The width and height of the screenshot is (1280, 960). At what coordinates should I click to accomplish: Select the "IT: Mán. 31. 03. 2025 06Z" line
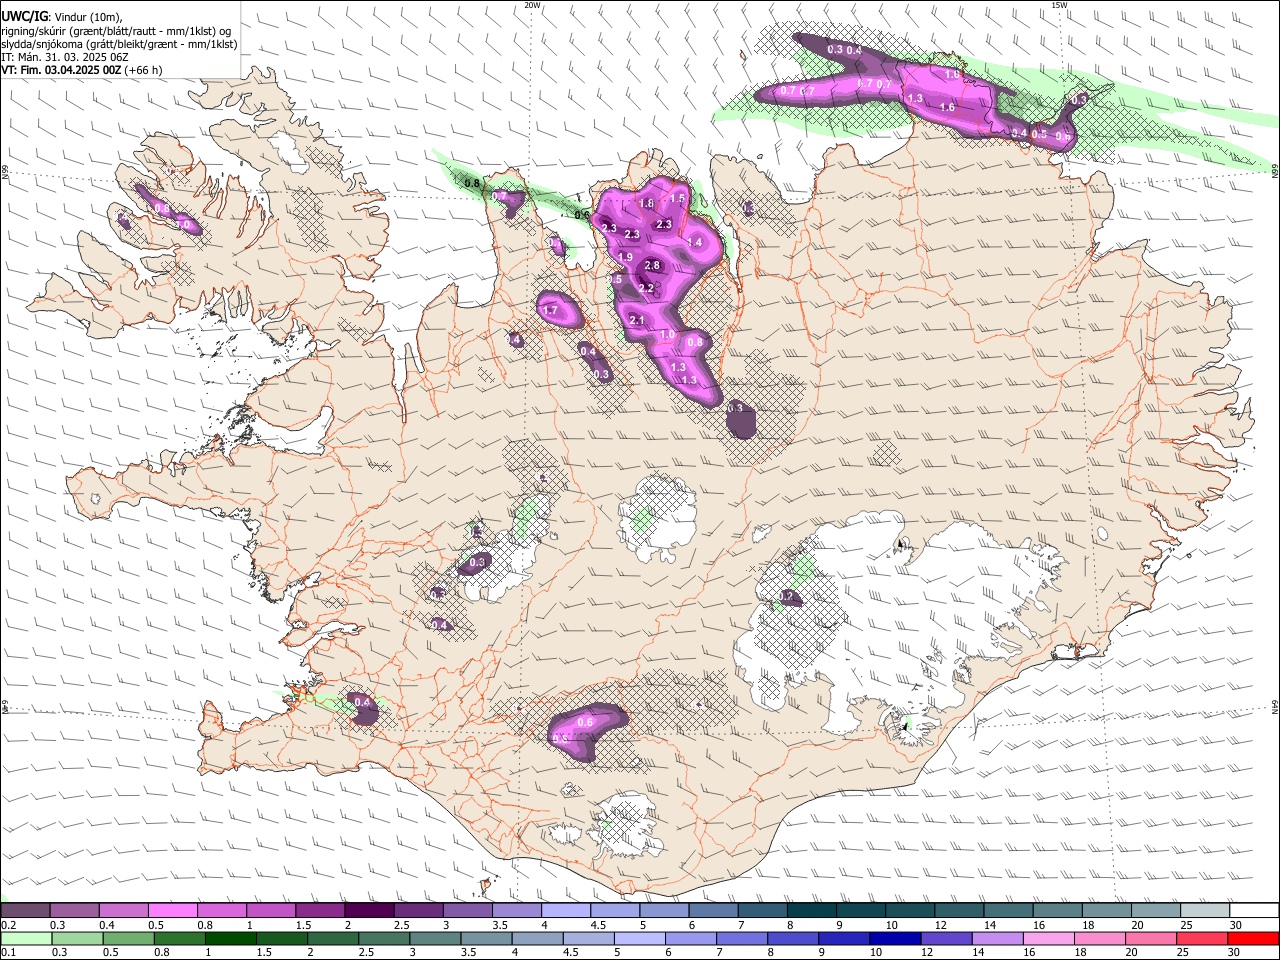point(65,57)
